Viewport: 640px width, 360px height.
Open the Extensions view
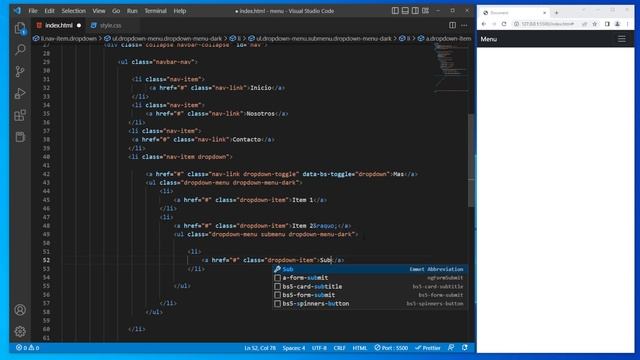click(x=20, y=116)
